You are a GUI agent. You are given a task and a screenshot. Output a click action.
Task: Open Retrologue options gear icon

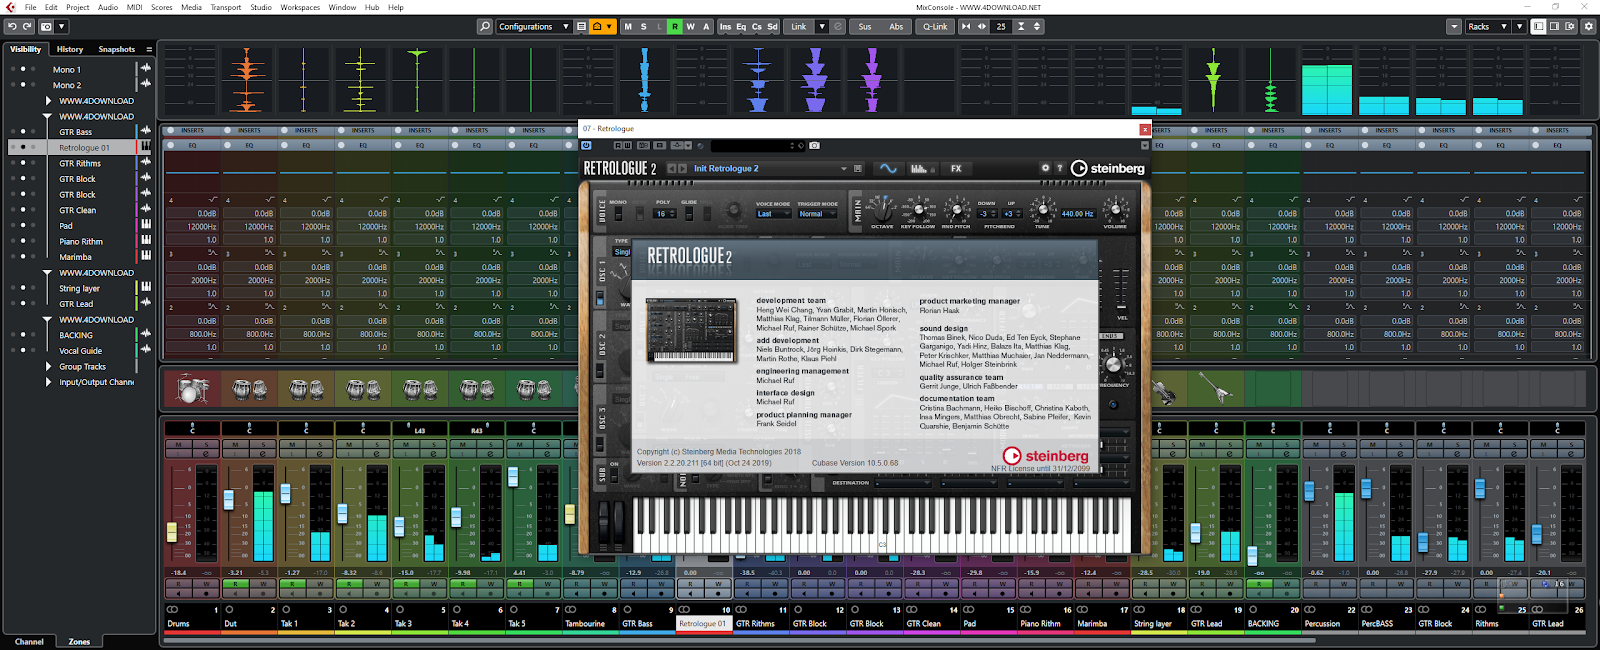coord(1046,169)
